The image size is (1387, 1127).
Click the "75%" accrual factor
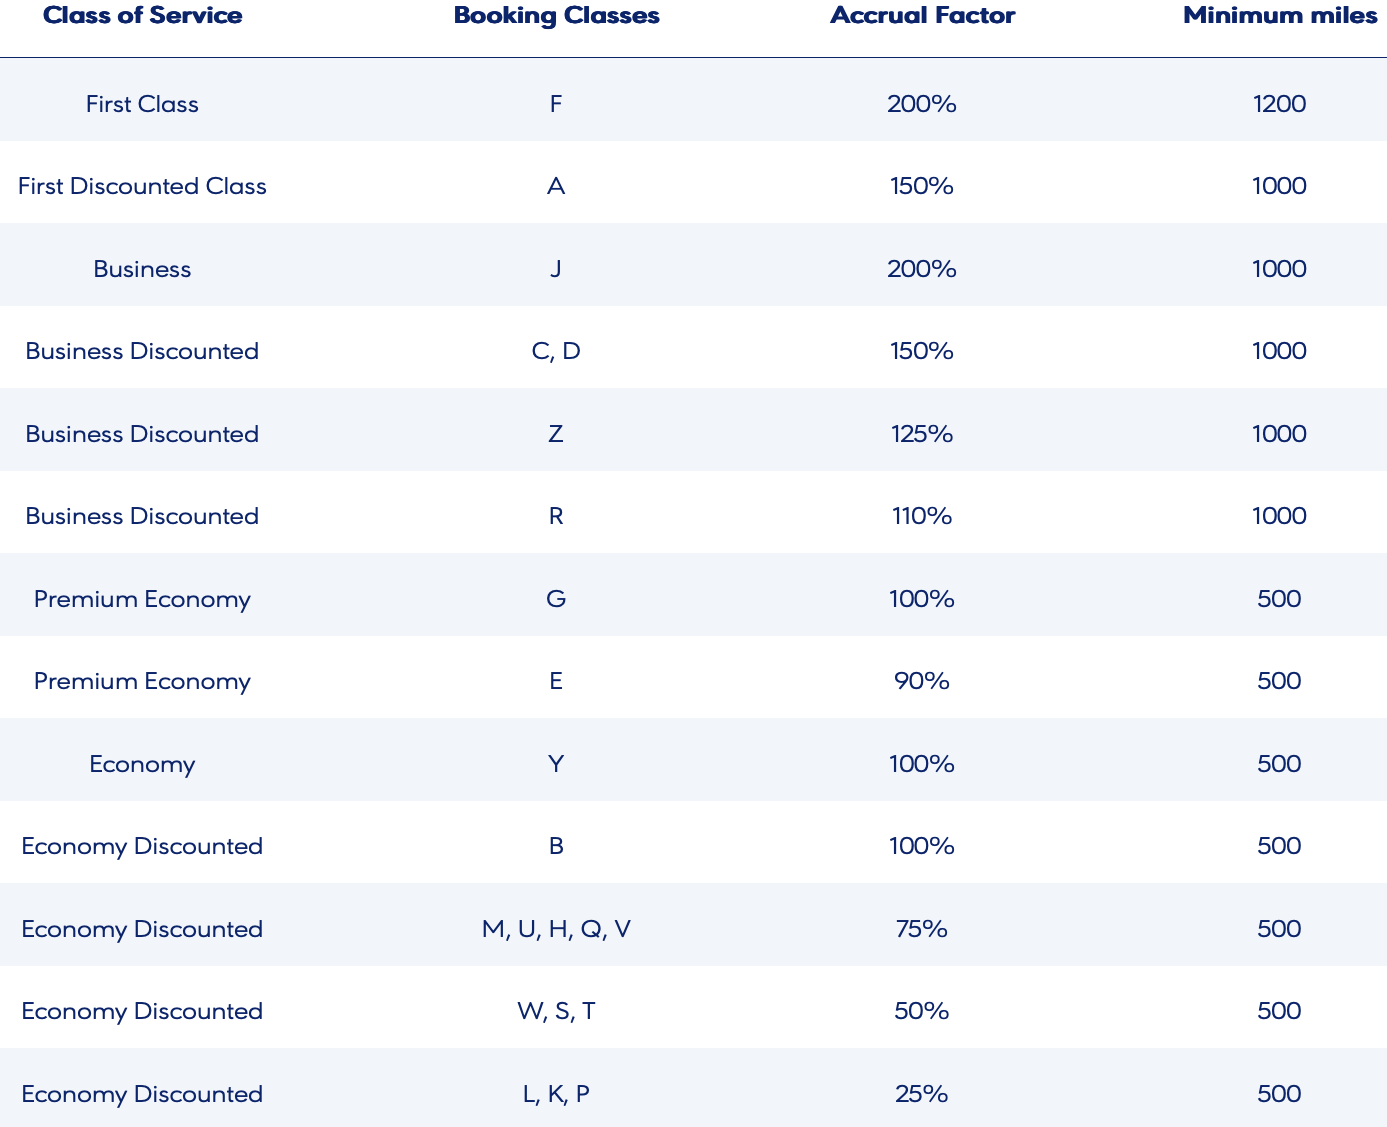[x=922, y=929]
